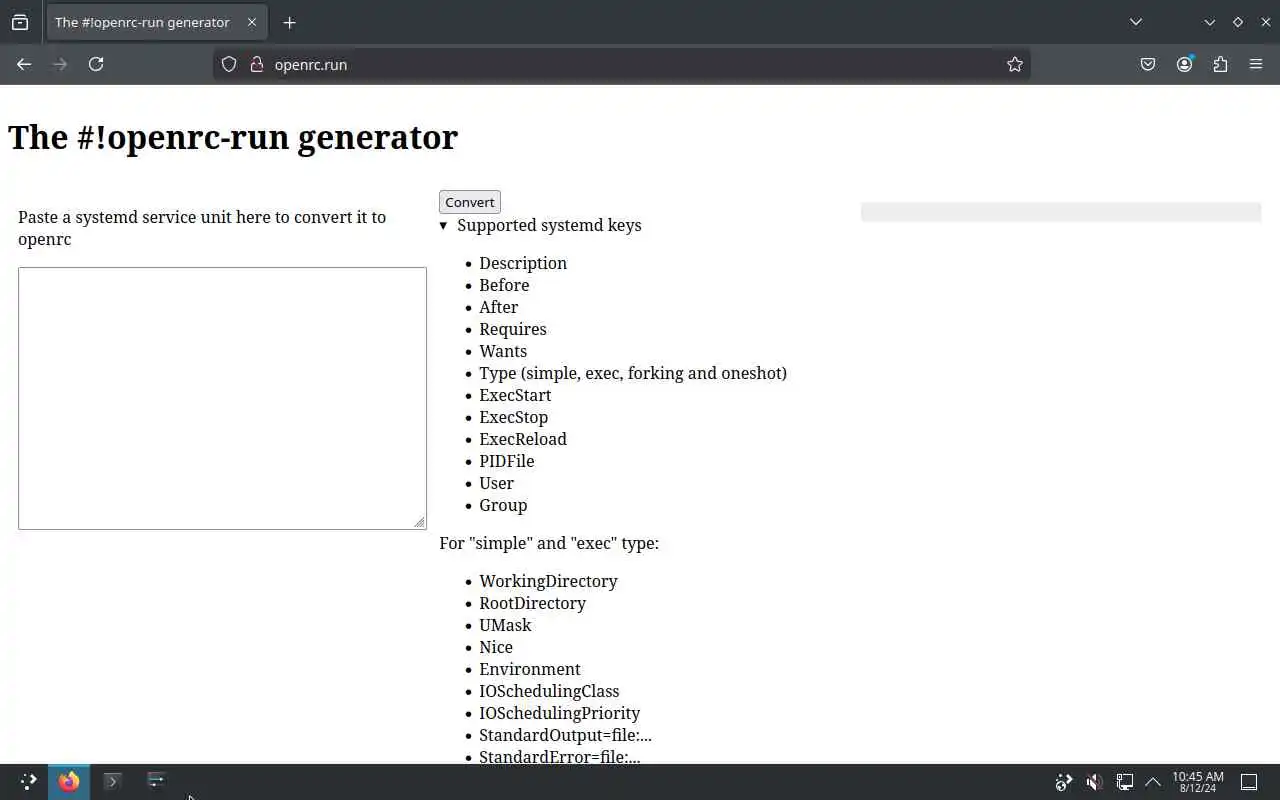1280x800 pixels.
Task: Show hidden system tray icons
Action: point(1153,782)
